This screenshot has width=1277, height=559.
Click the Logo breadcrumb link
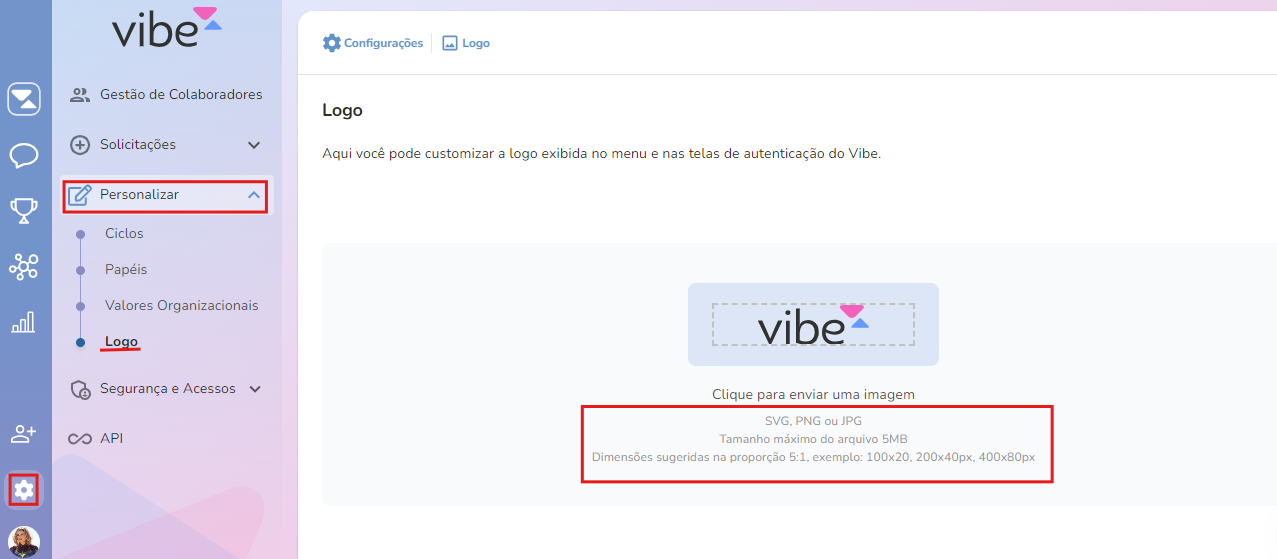[476, 43]
